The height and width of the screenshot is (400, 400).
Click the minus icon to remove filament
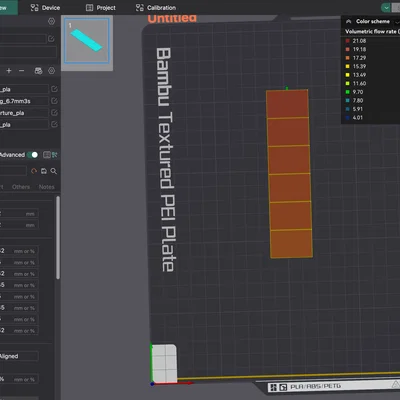21,71
